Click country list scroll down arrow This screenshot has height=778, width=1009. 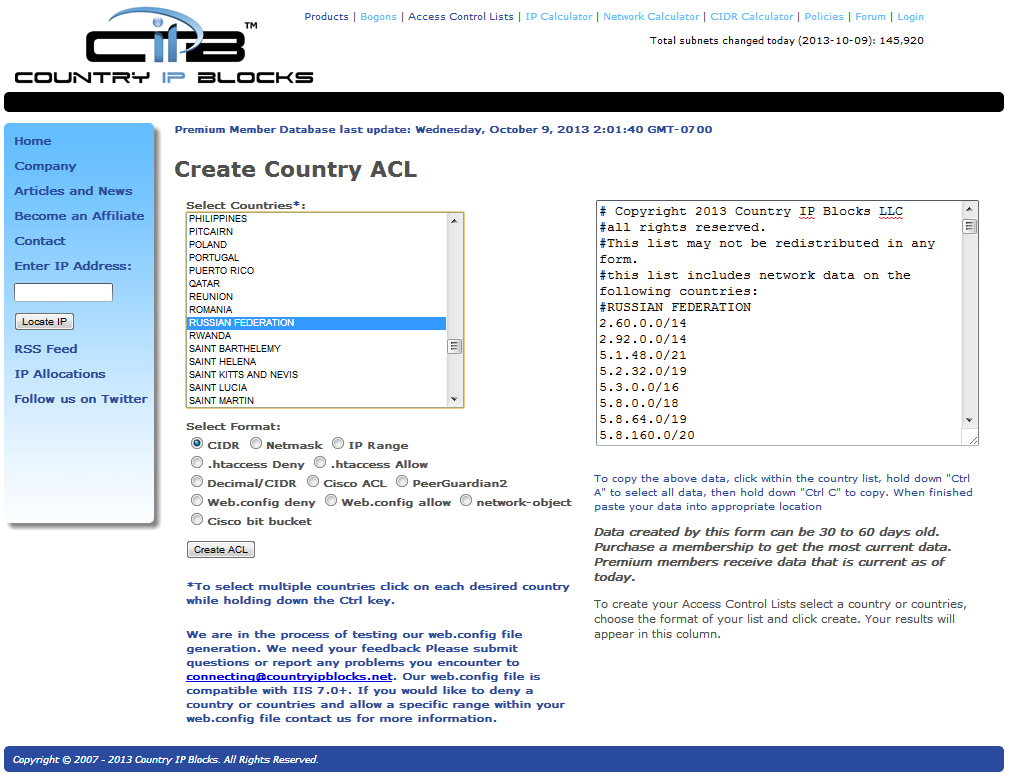(454, 399)
